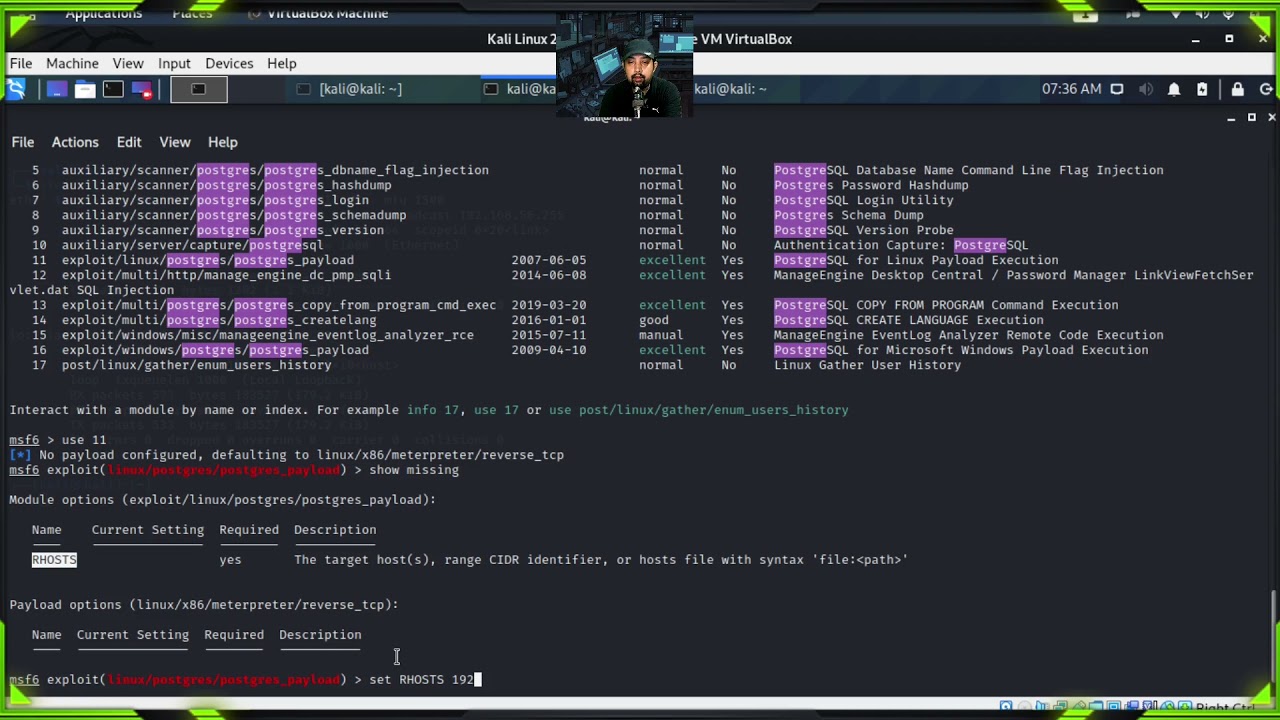This screenshot has height=720, width=1280.
Task: Toggle the volume speaker icon in Kali panel
Action: point(1146,89)
